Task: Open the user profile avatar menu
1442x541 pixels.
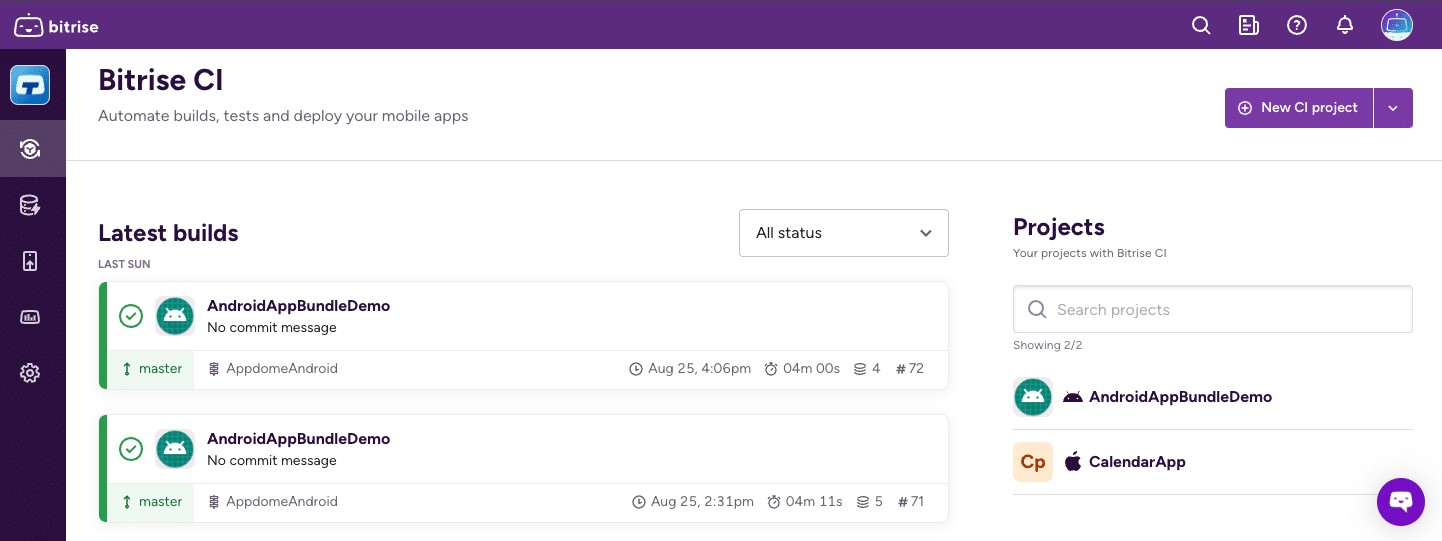Action: 1396,25
